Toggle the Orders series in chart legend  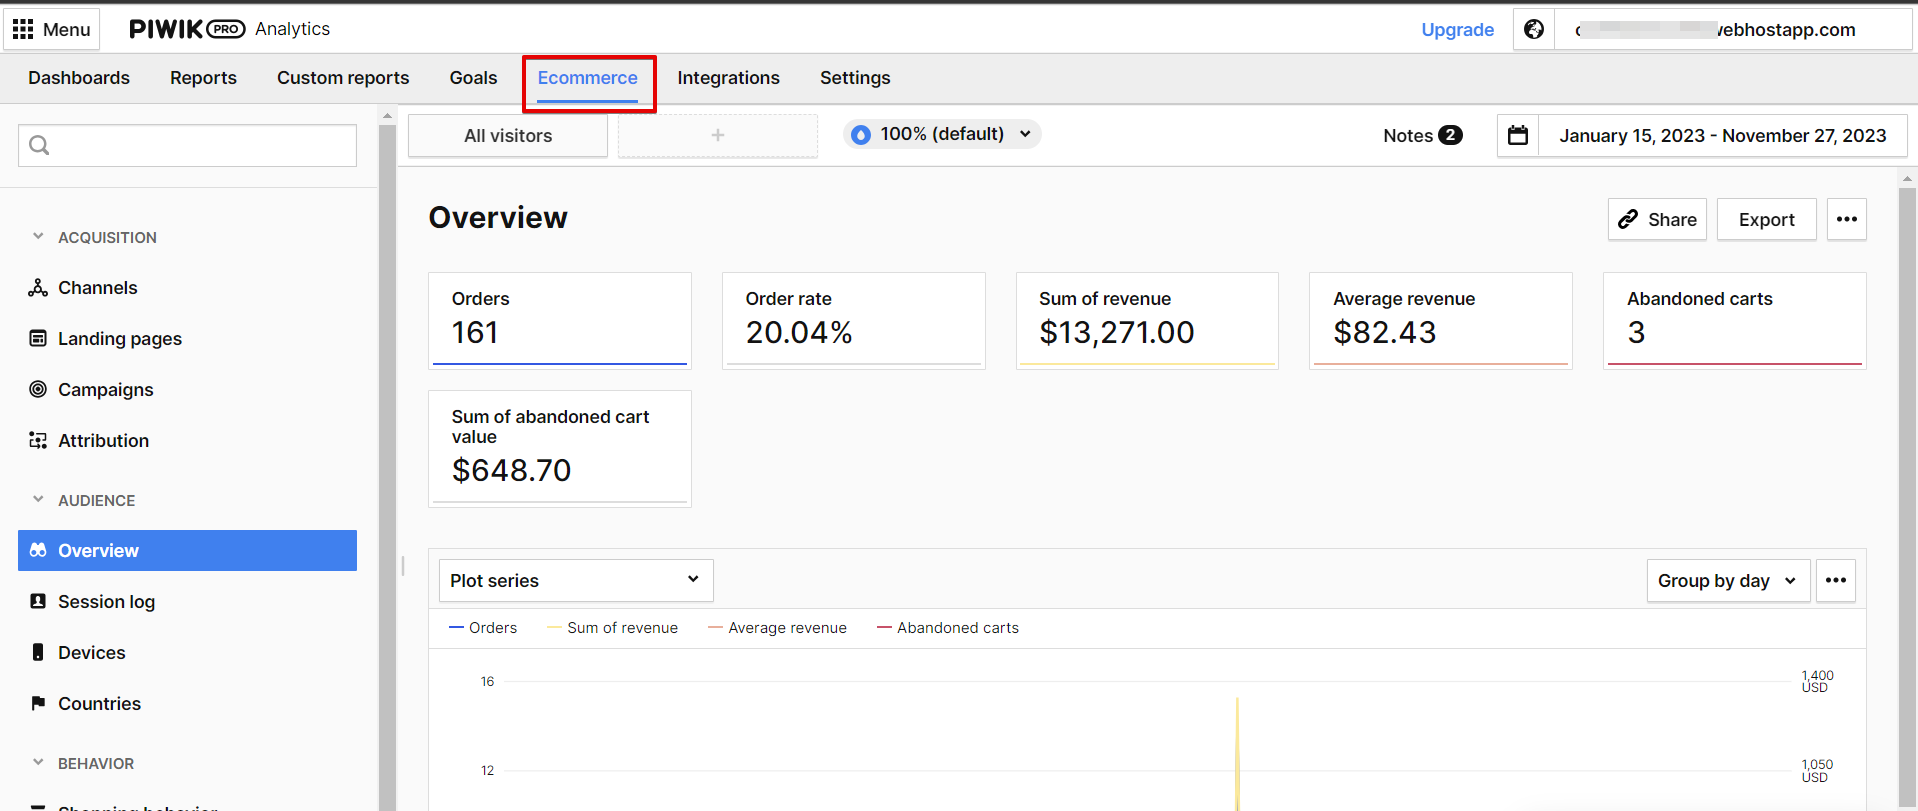click(x=484, y=628)
